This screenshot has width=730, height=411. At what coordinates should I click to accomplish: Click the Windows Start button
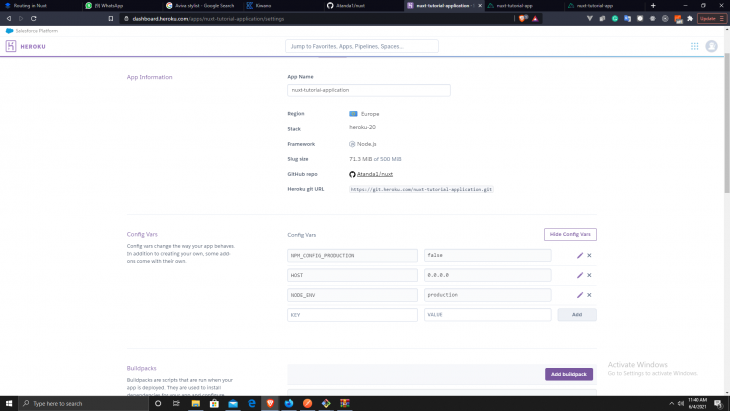click(x=10, y=403)
